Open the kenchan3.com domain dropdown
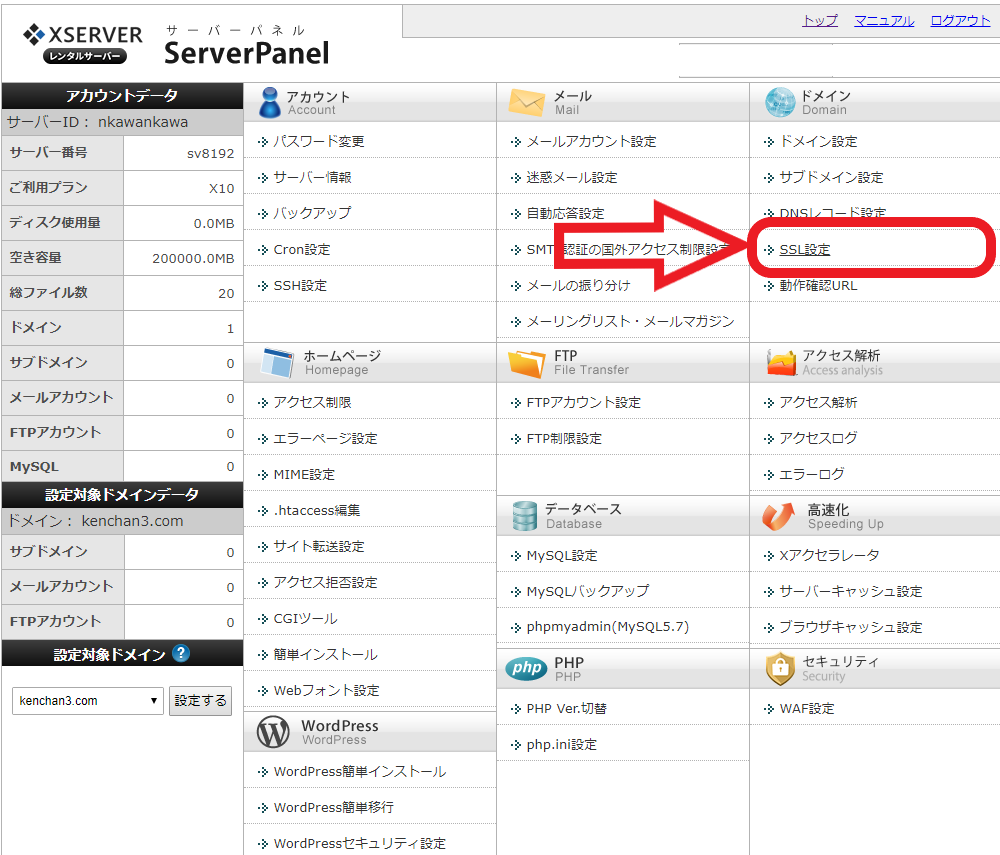 pyautogui.click(x=88, y=701)
